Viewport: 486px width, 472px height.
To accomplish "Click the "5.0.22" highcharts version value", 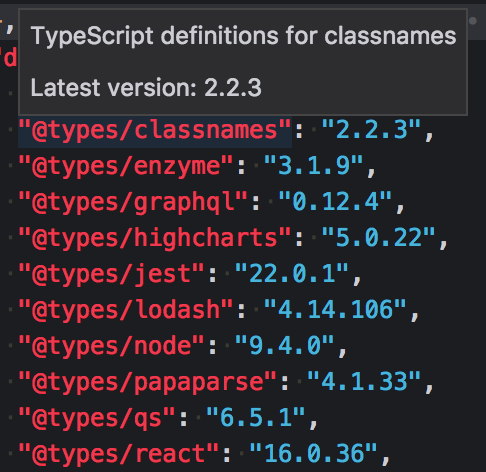I will [x=378, y=238].
